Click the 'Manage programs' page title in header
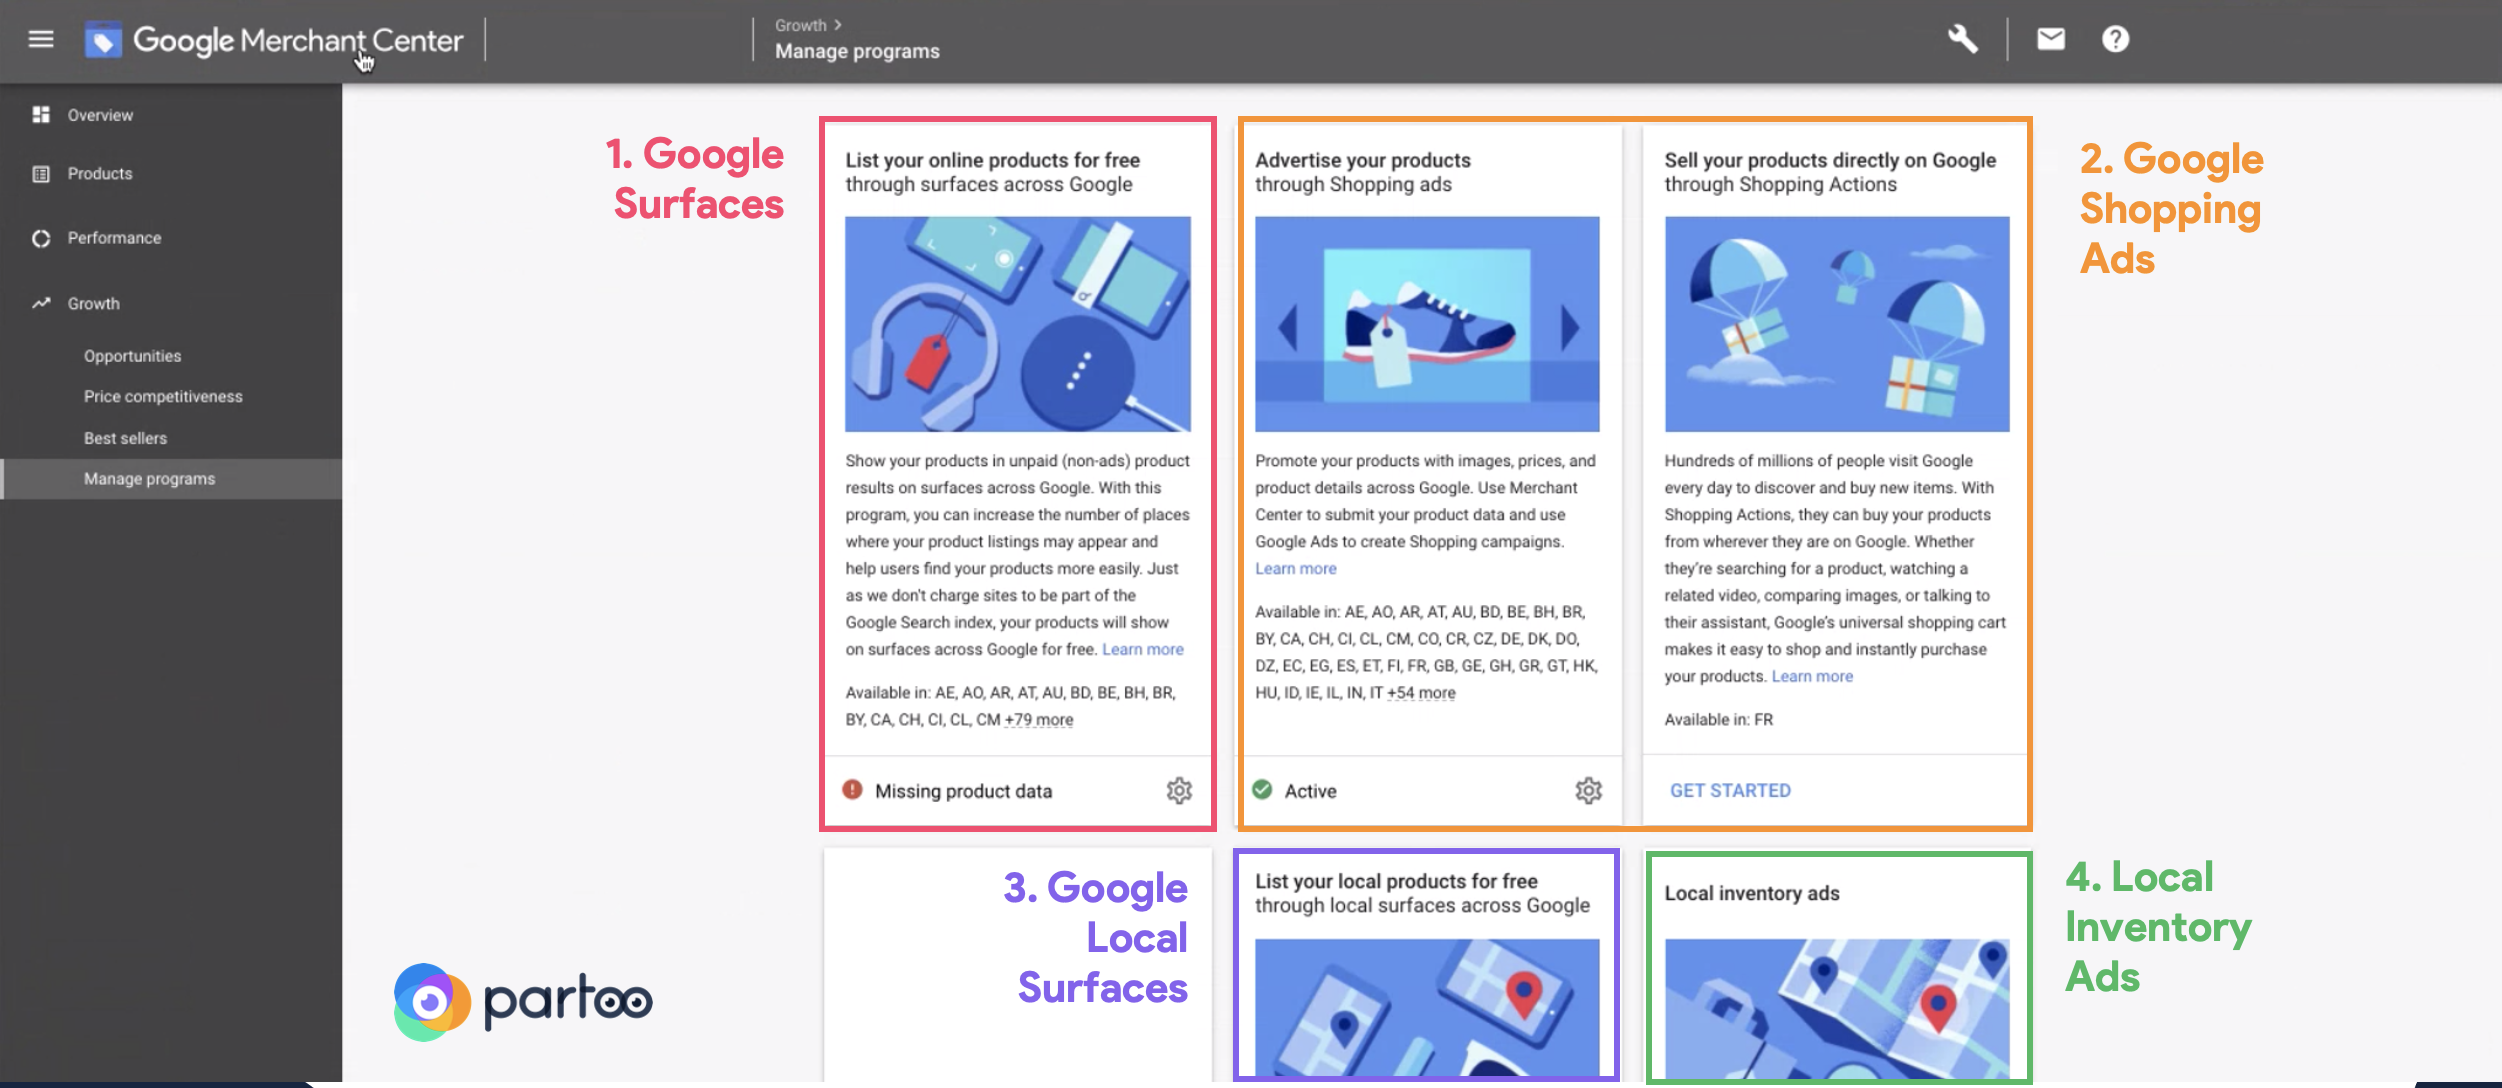The width and height of the screenshot is (2502, 1088). [857, 51]
